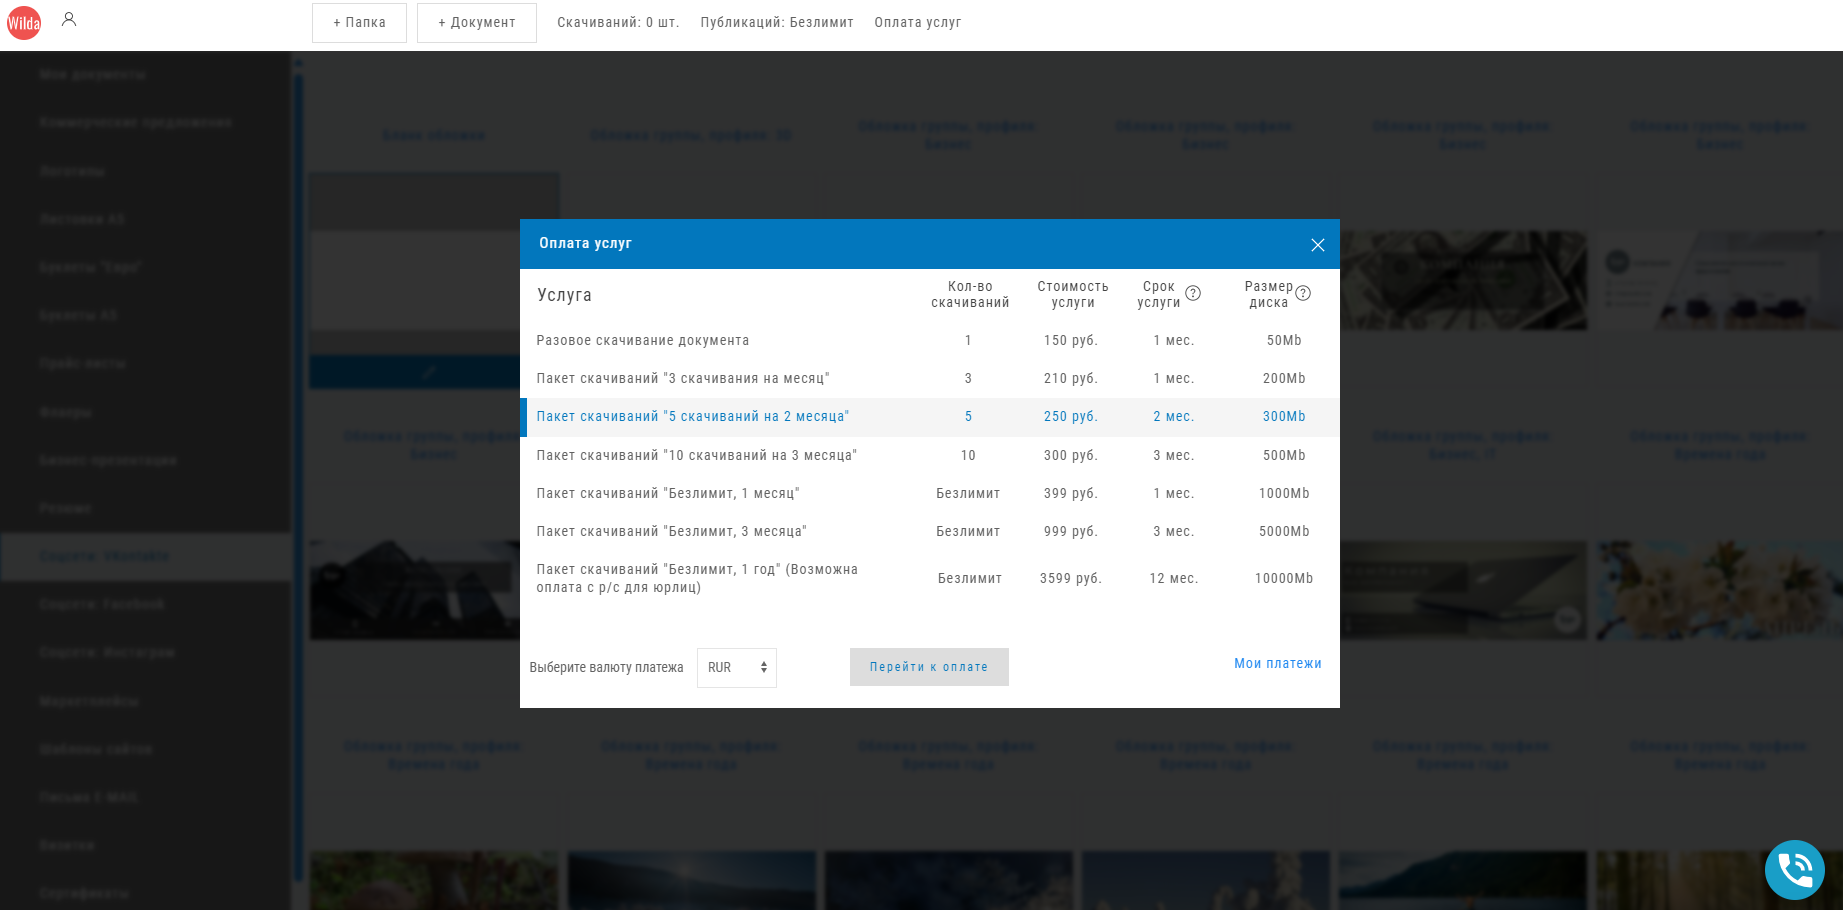
Task: Show help for Размер диска
Action: click(1303, 293)
